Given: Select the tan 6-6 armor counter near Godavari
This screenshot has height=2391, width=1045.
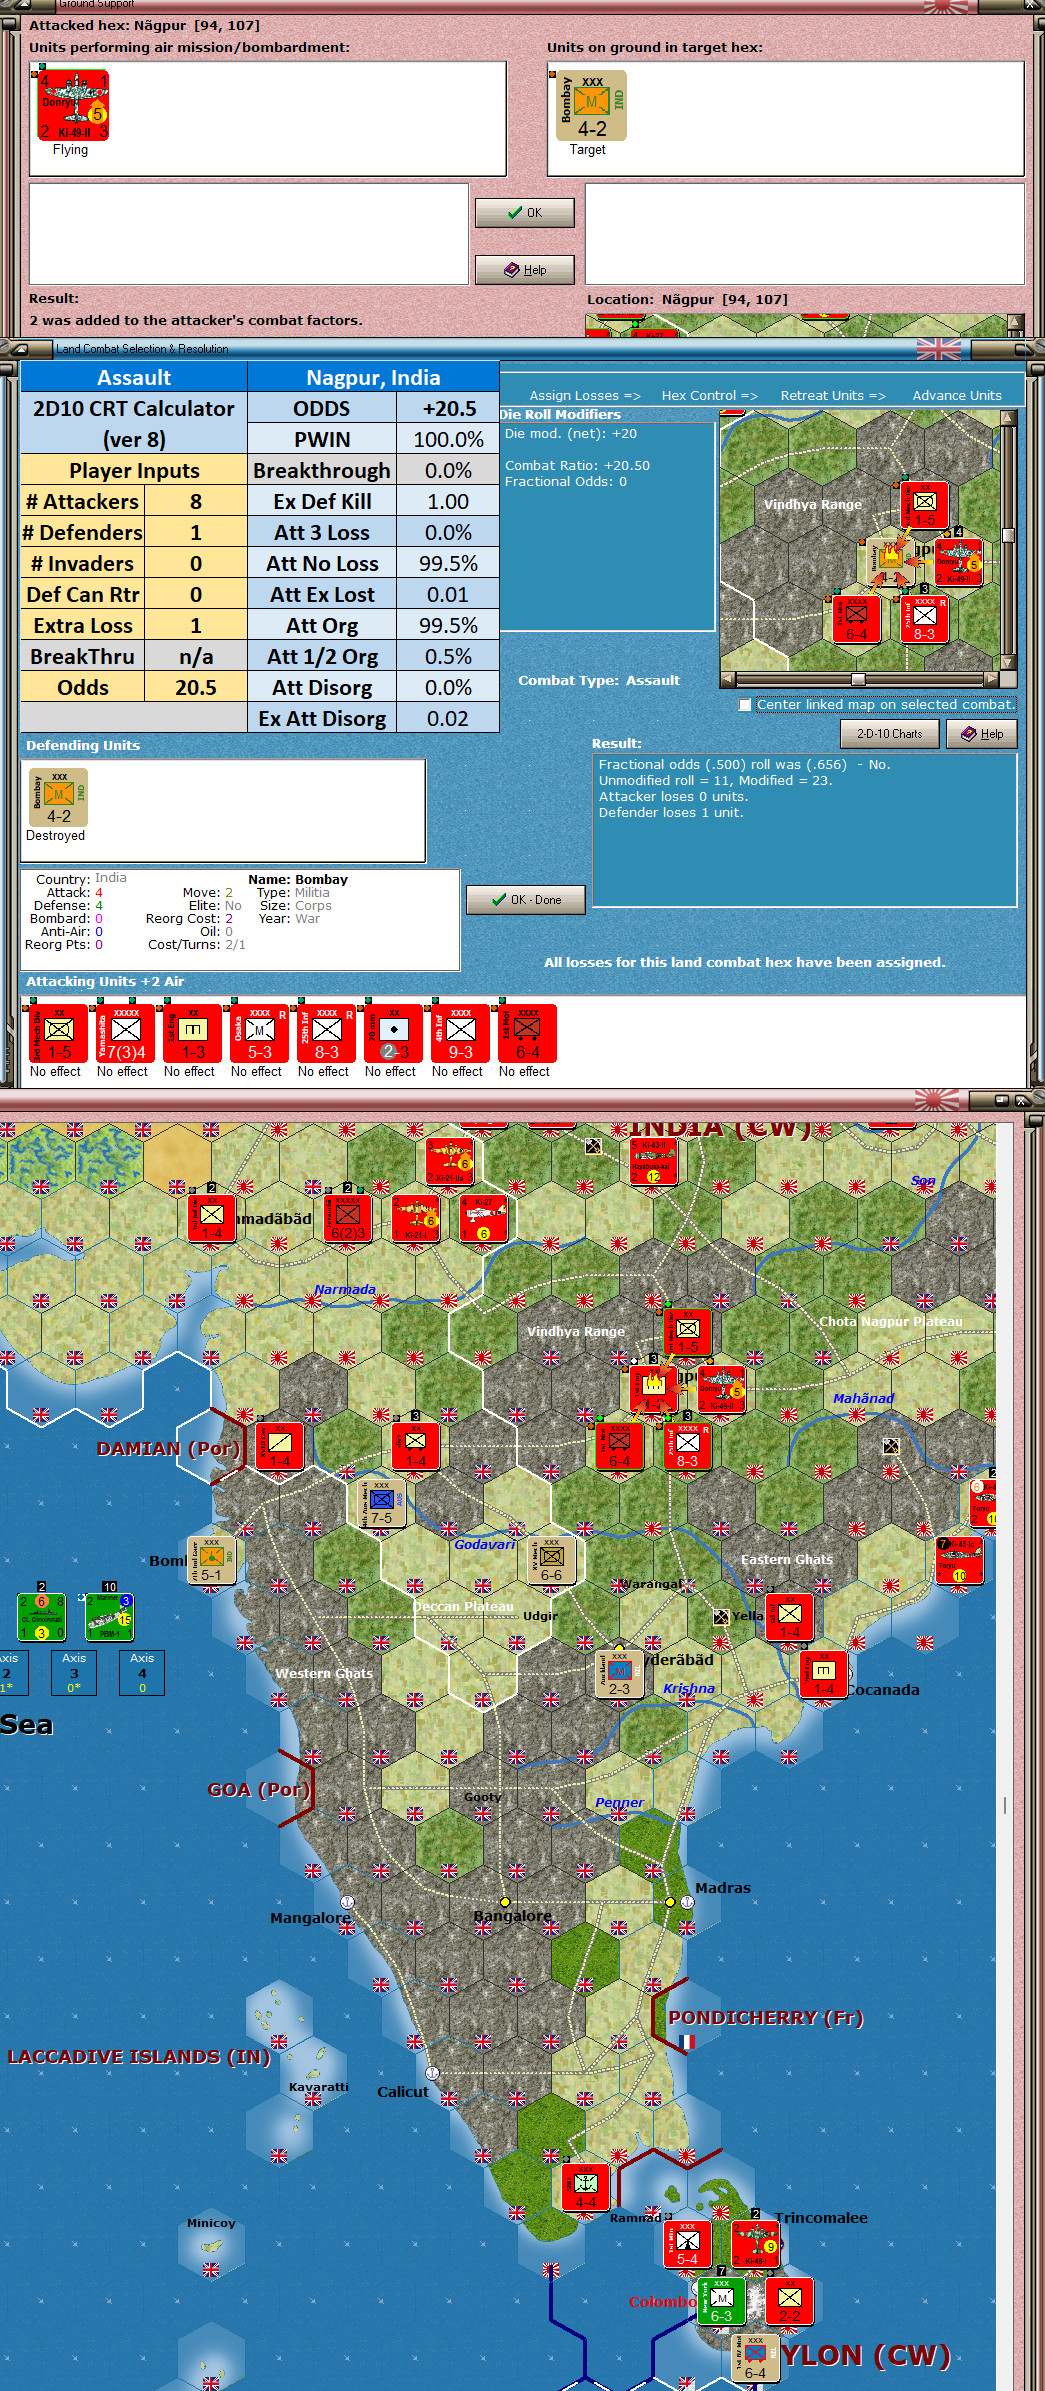Looking at the screenshot, I should click(x=551, y=1560).
